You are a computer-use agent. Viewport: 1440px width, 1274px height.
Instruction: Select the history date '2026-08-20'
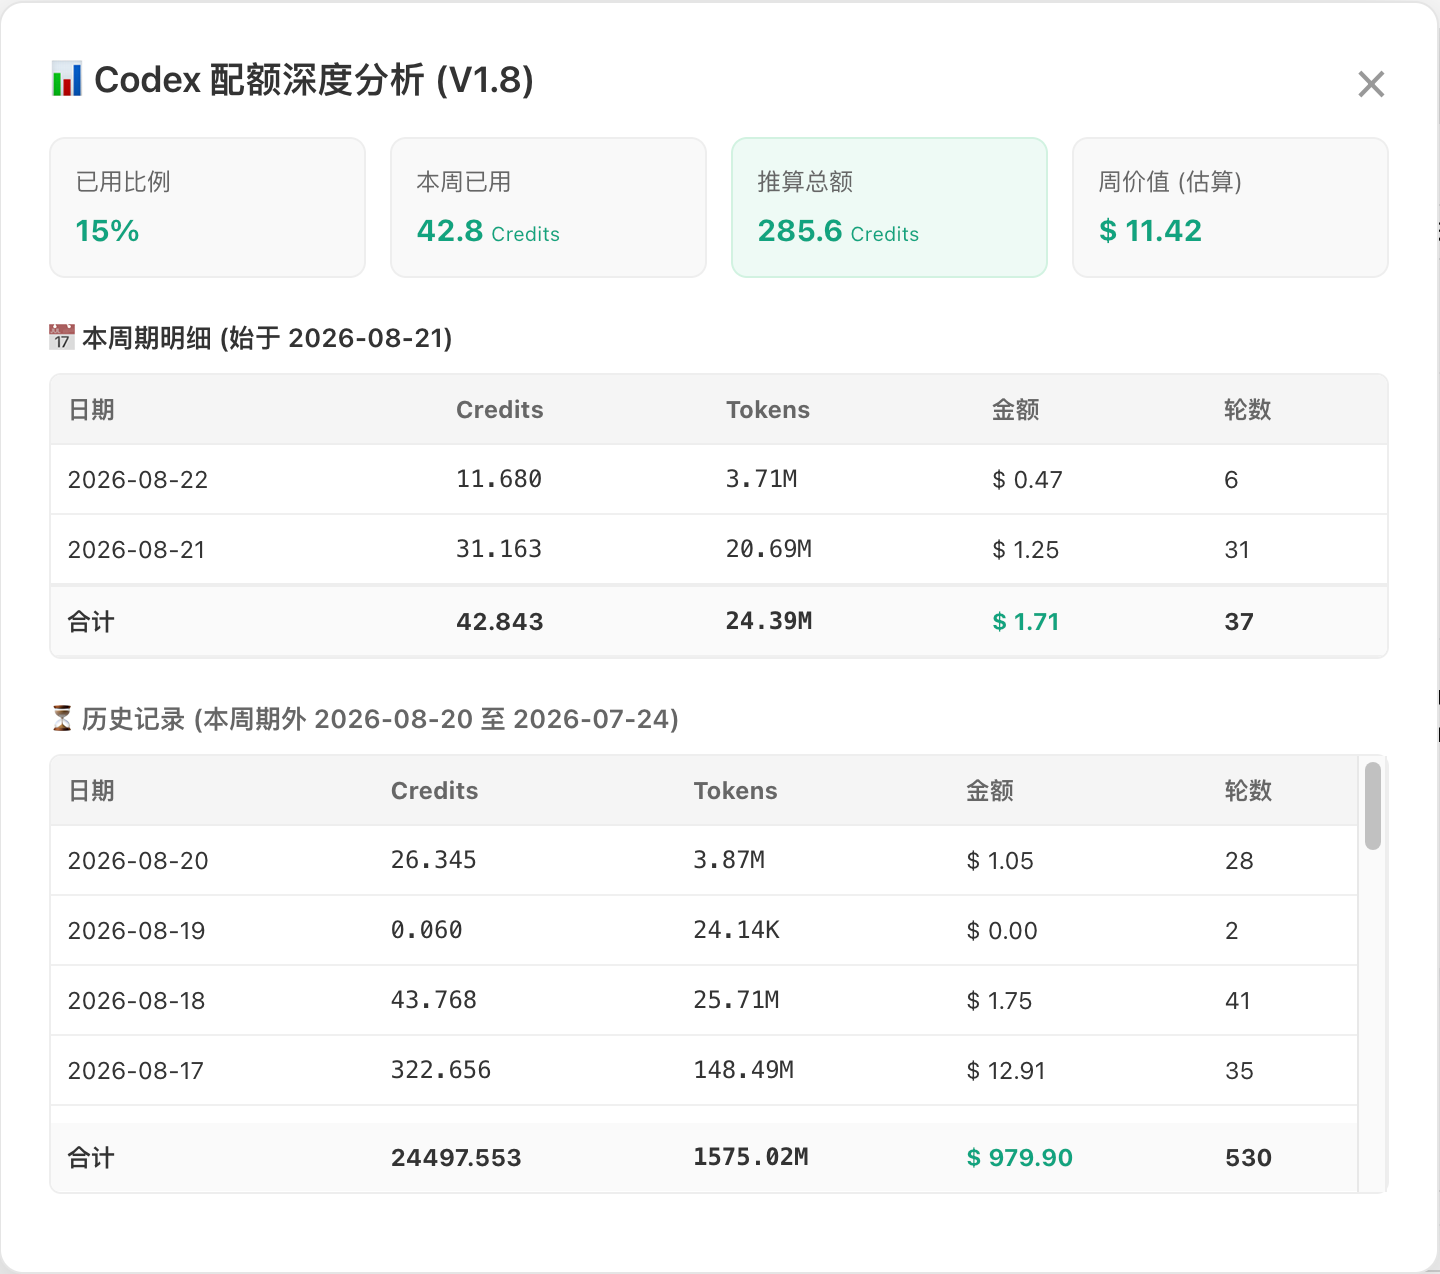click(x=138, y=861)
